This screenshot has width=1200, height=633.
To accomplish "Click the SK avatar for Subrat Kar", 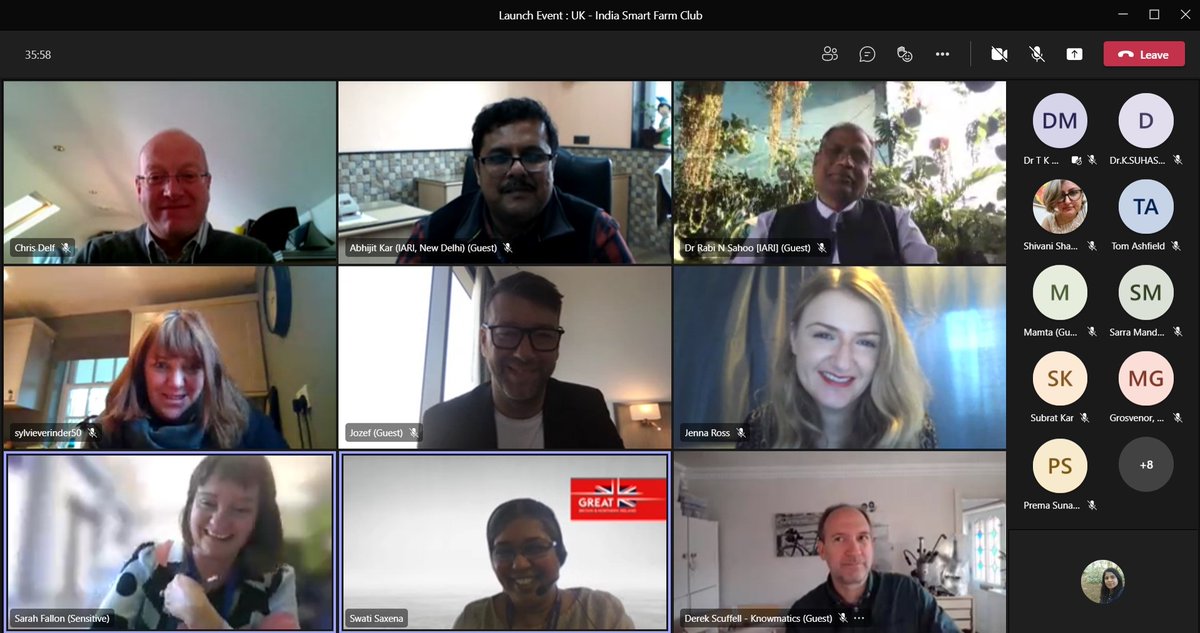I will point(1060,379).
